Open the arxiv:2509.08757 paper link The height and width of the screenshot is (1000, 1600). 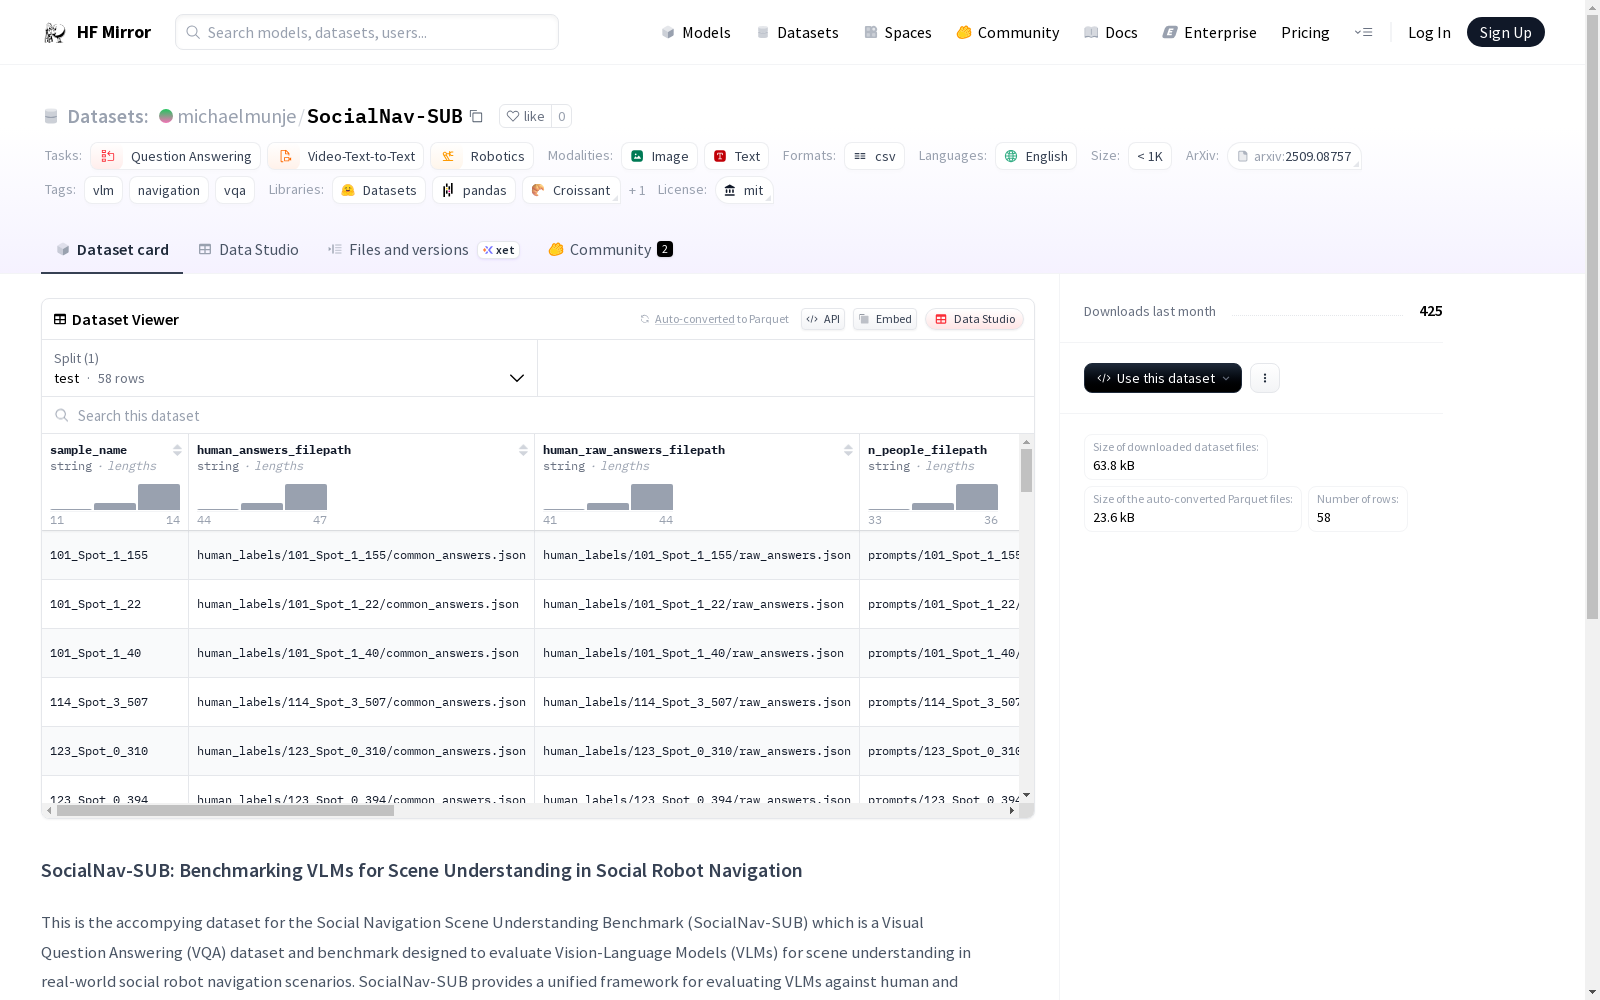point(1294,156)
